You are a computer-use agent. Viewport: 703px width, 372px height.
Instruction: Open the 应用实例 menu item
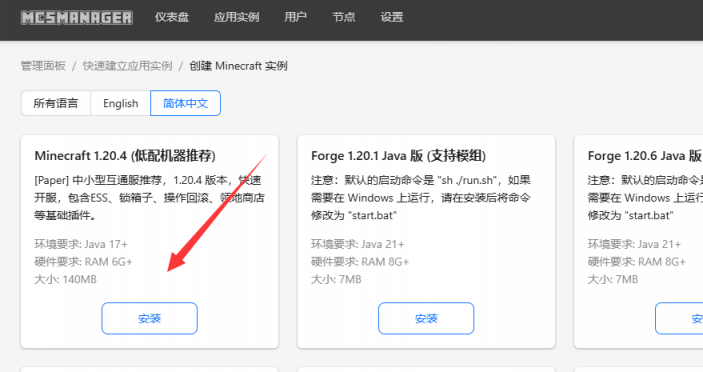point(236,17)
